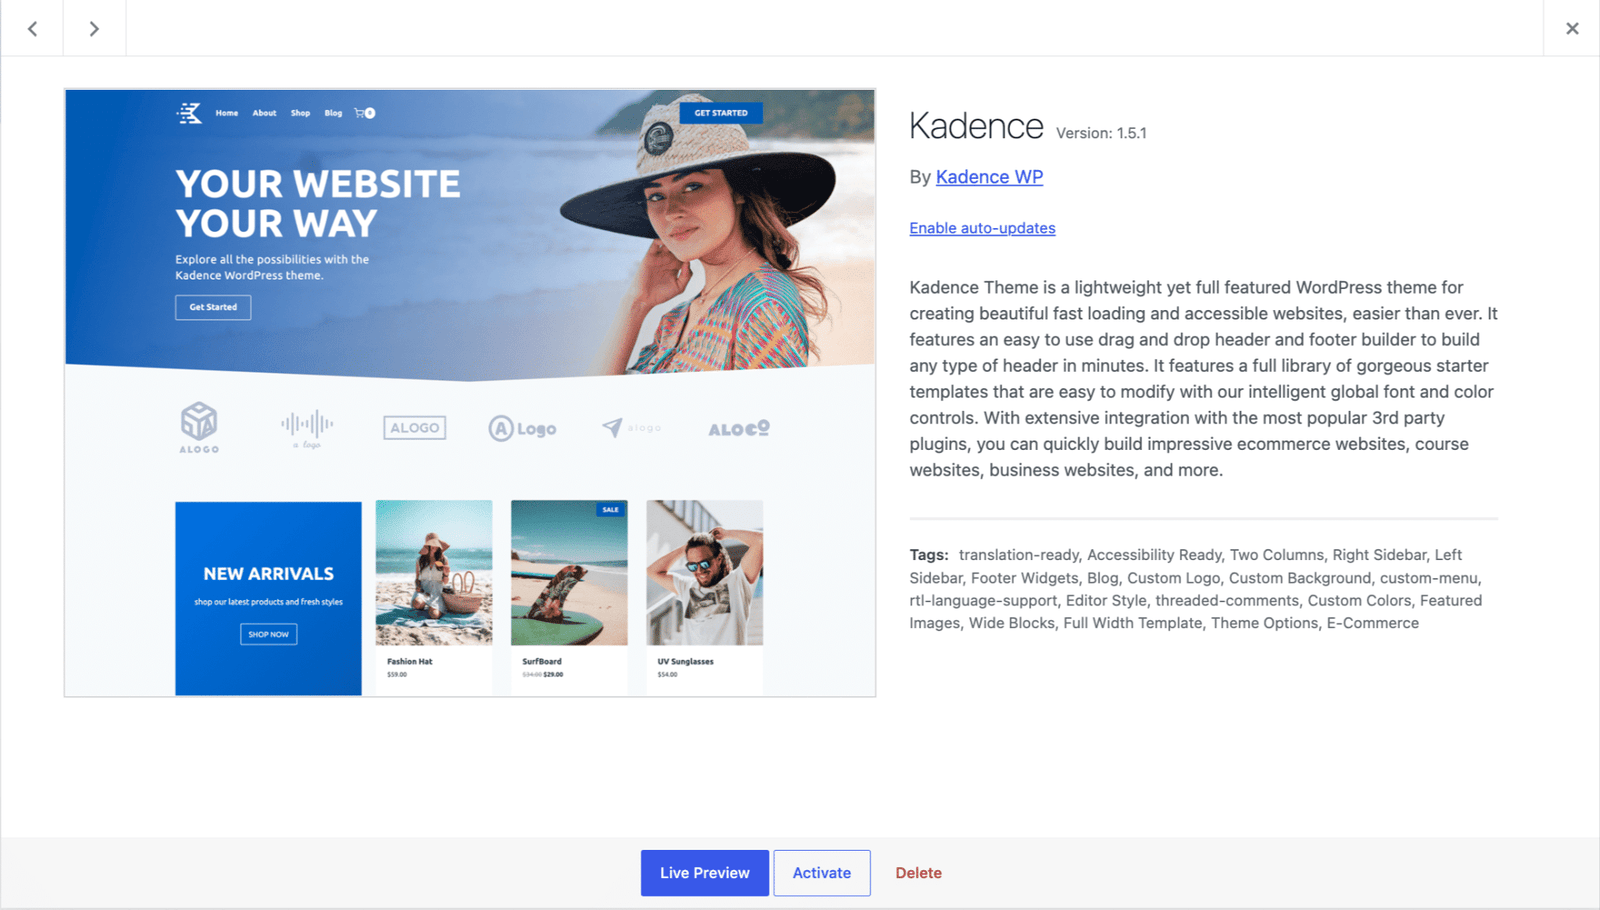
Task: Go to the previous theme with left arrow
Action: tap(32, 28)
